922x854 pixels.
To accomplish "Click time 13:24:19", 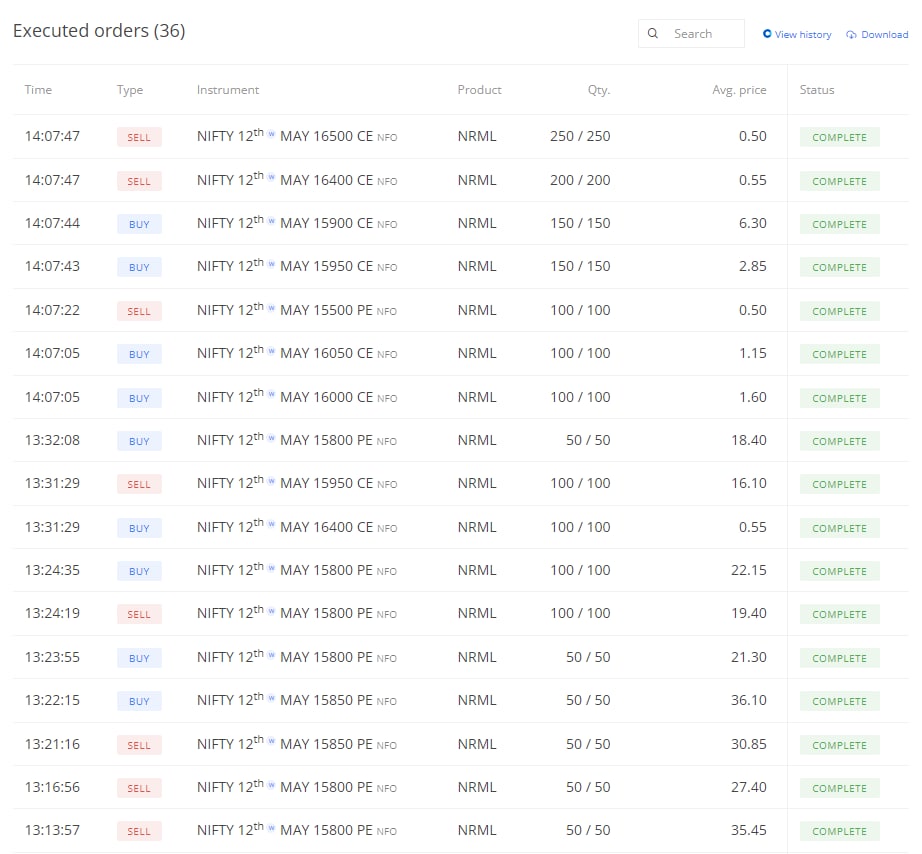I will click(x=52, y=613).
